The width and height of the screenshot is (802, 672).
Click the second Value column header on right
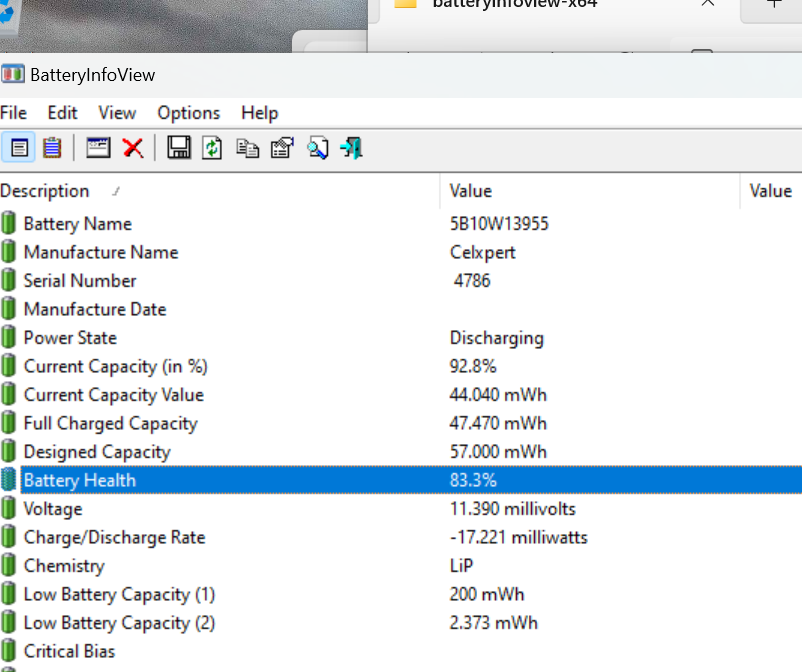771,191
